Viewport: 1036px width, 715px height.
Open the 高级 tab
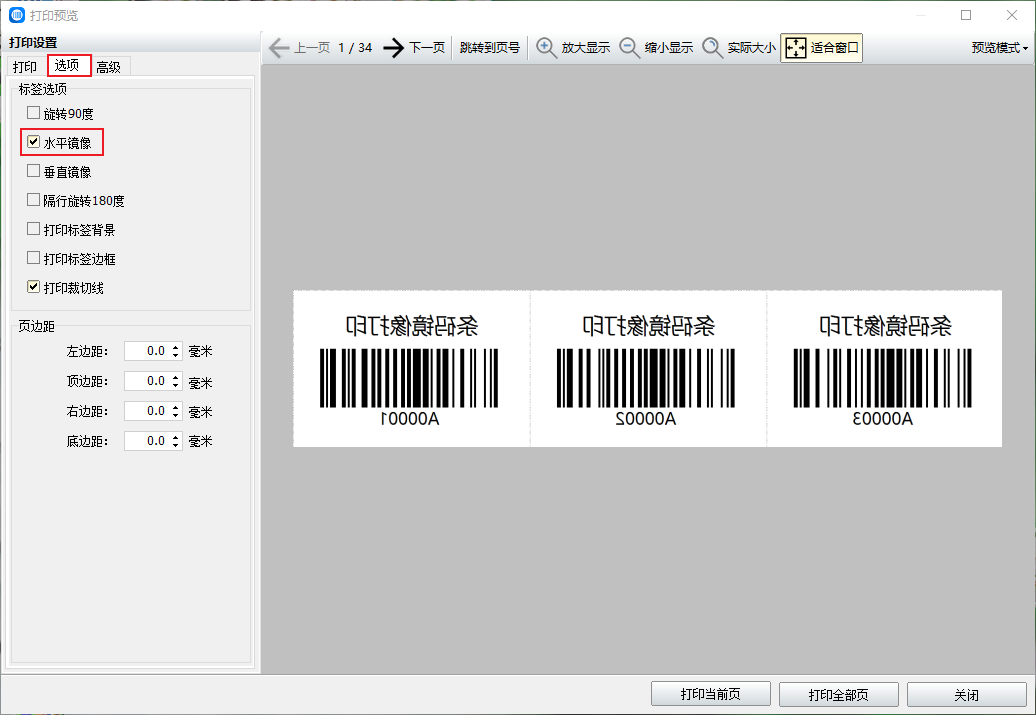click(109, 67)
